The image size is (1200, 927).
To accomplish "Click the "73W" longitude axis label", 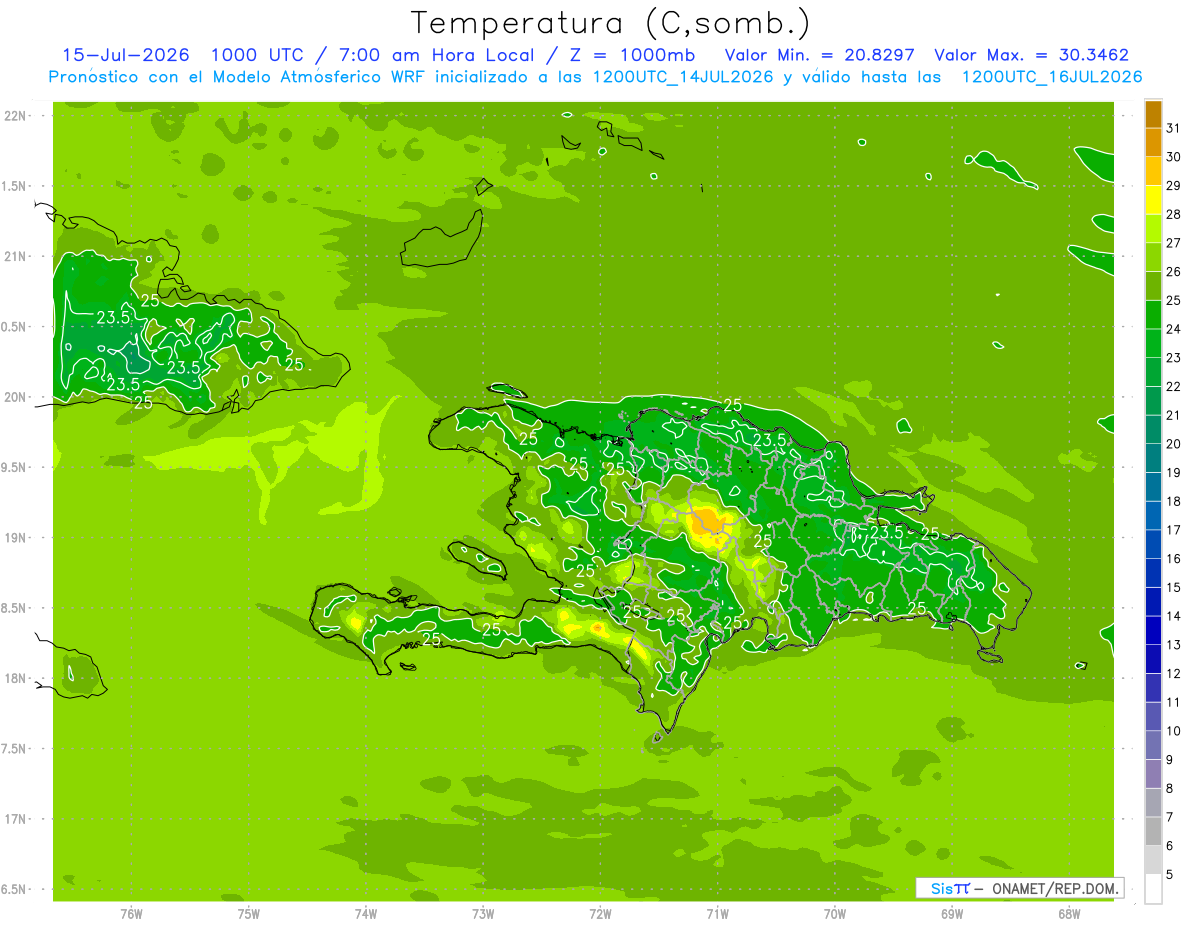I will 483,914.
